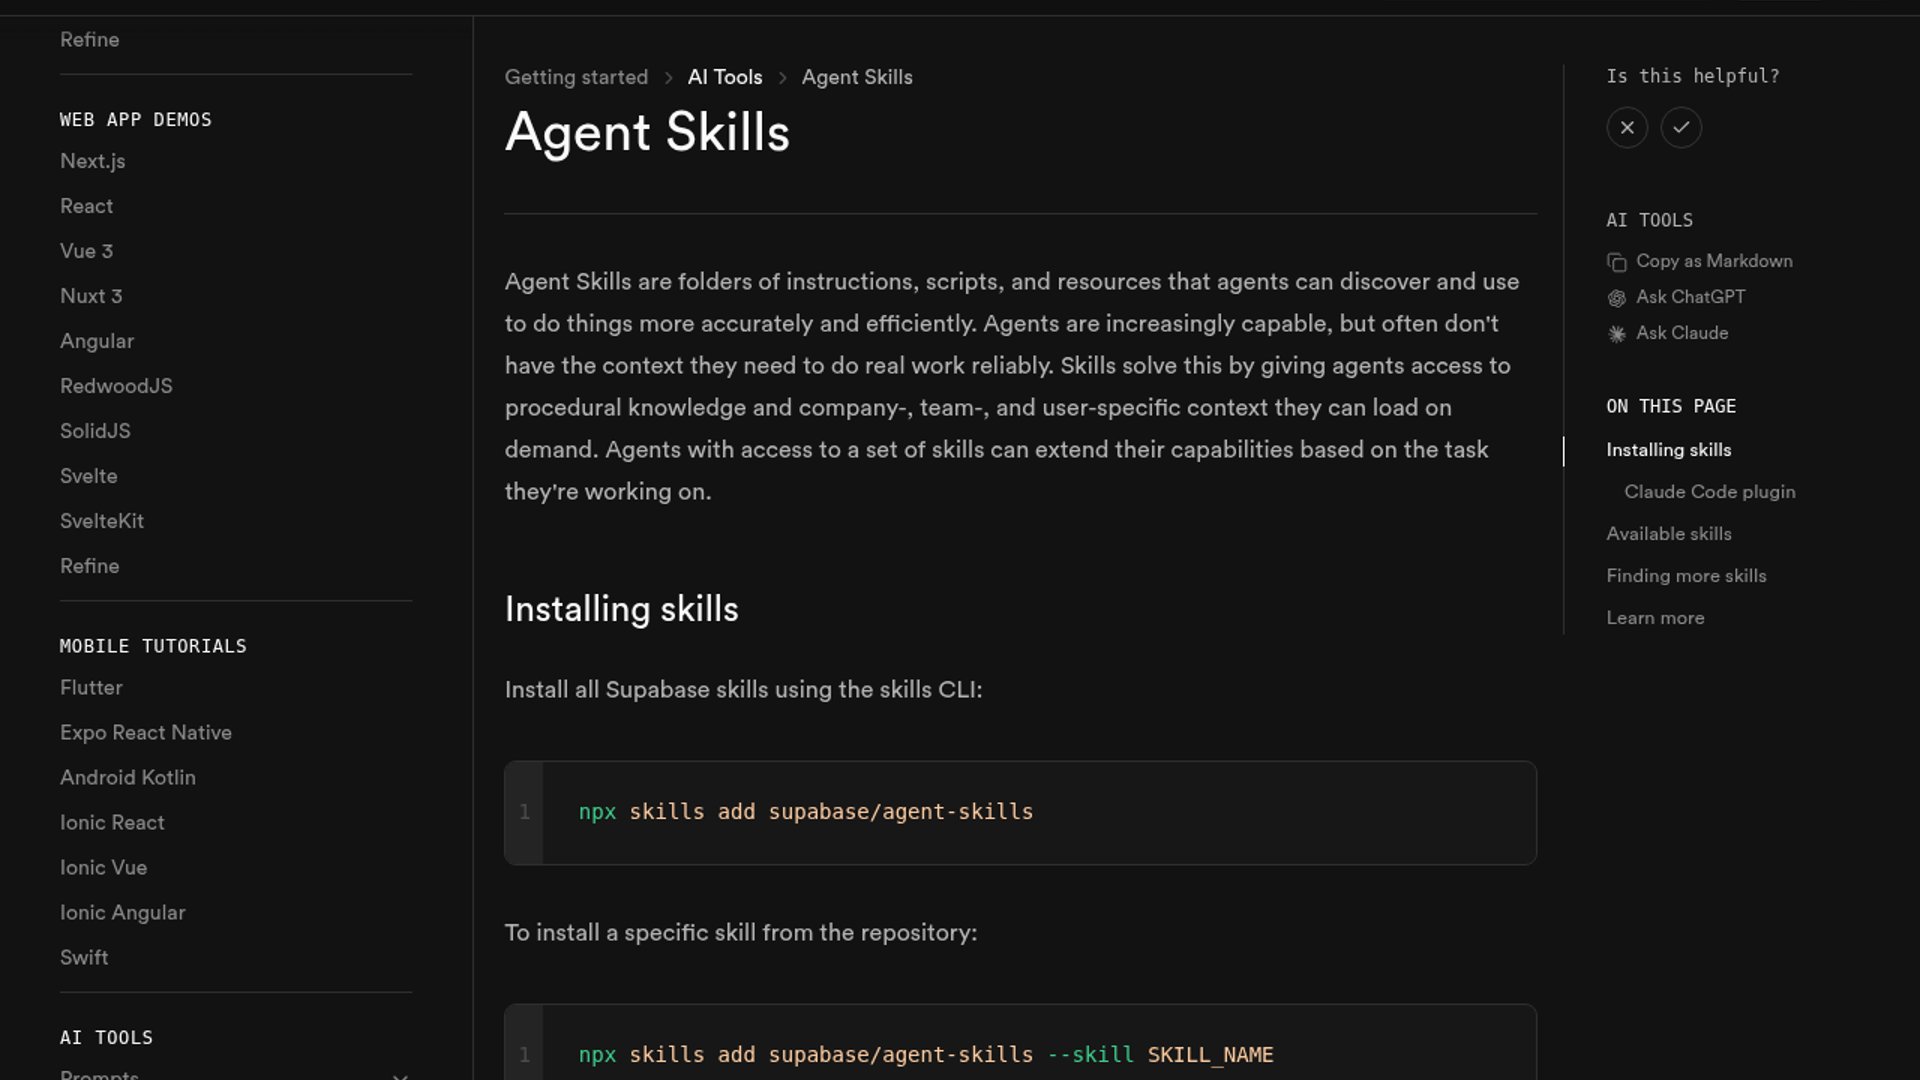Image resolution: width=1920 pixels, height=1080 pixels.
Task: Select Expo React Native tutorial
Action: [145, 733]
